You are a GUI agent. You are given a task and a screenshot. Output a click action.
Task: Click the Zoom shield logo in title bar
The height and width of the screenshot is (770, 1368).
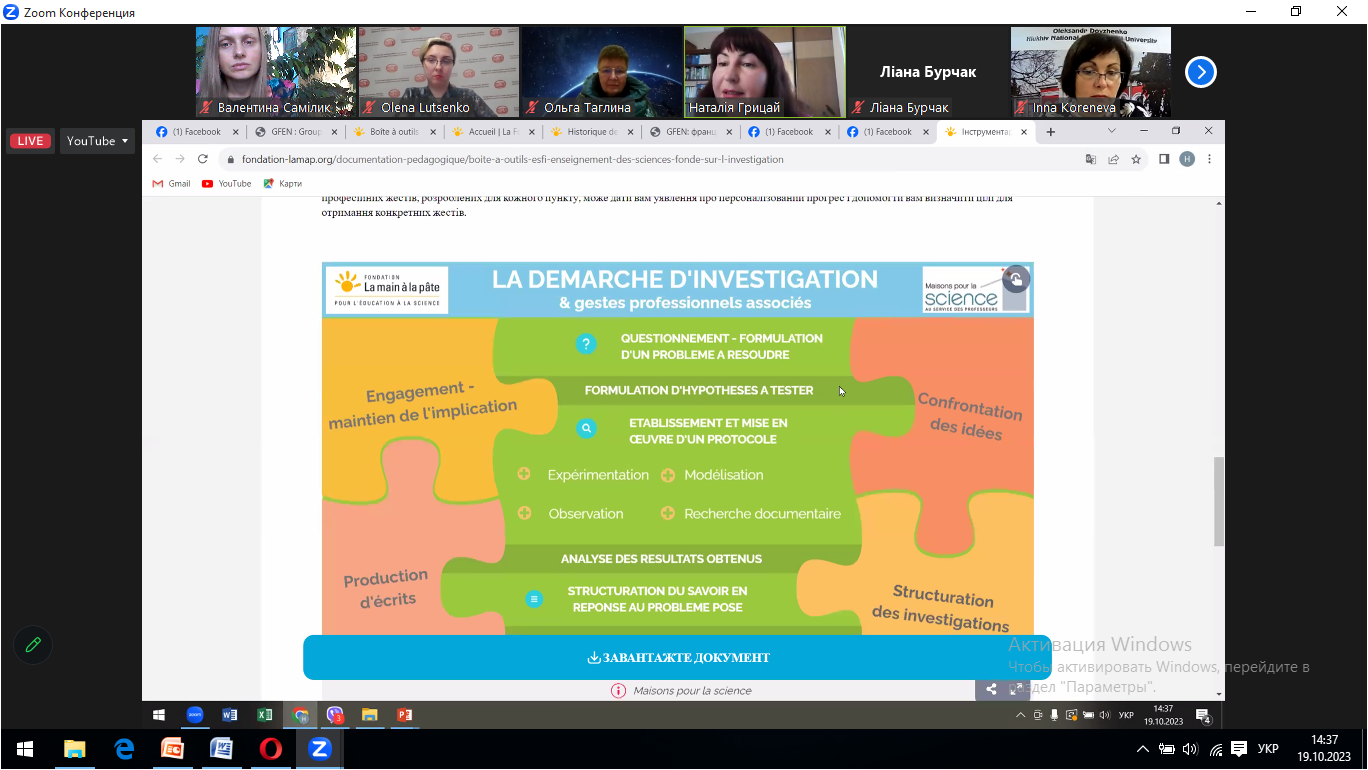point(10,13)
